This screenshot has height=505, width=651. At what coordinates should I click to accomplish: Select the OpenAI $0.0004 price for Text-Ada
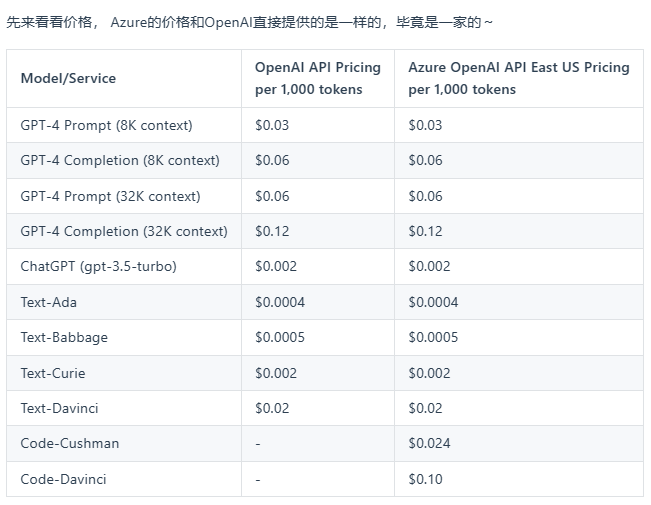(280, 301)
